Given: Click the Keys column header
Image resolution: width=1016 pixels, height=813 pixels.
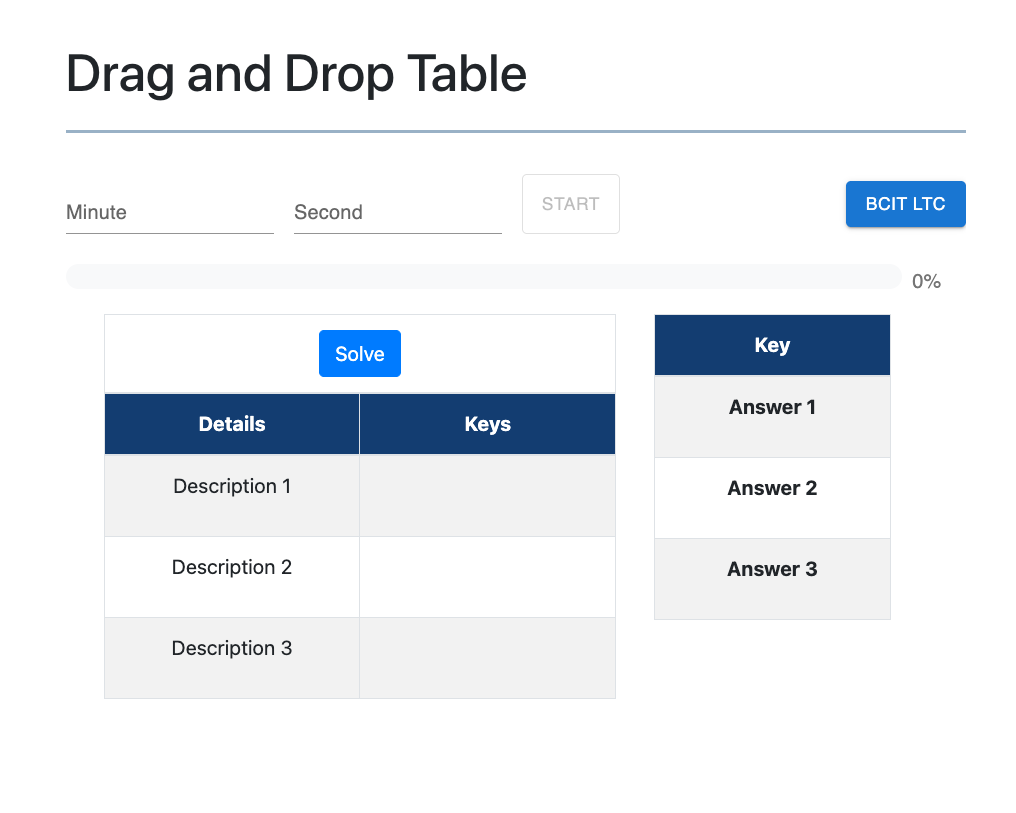Looking at the screenshot, I should click(487, 423).
